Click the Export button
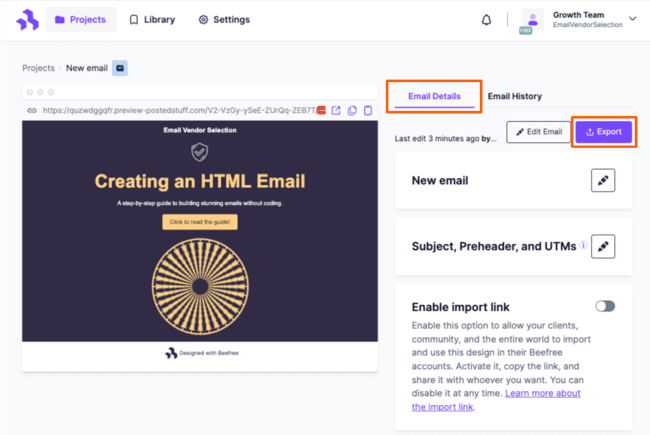 click(x=604, y=132)
